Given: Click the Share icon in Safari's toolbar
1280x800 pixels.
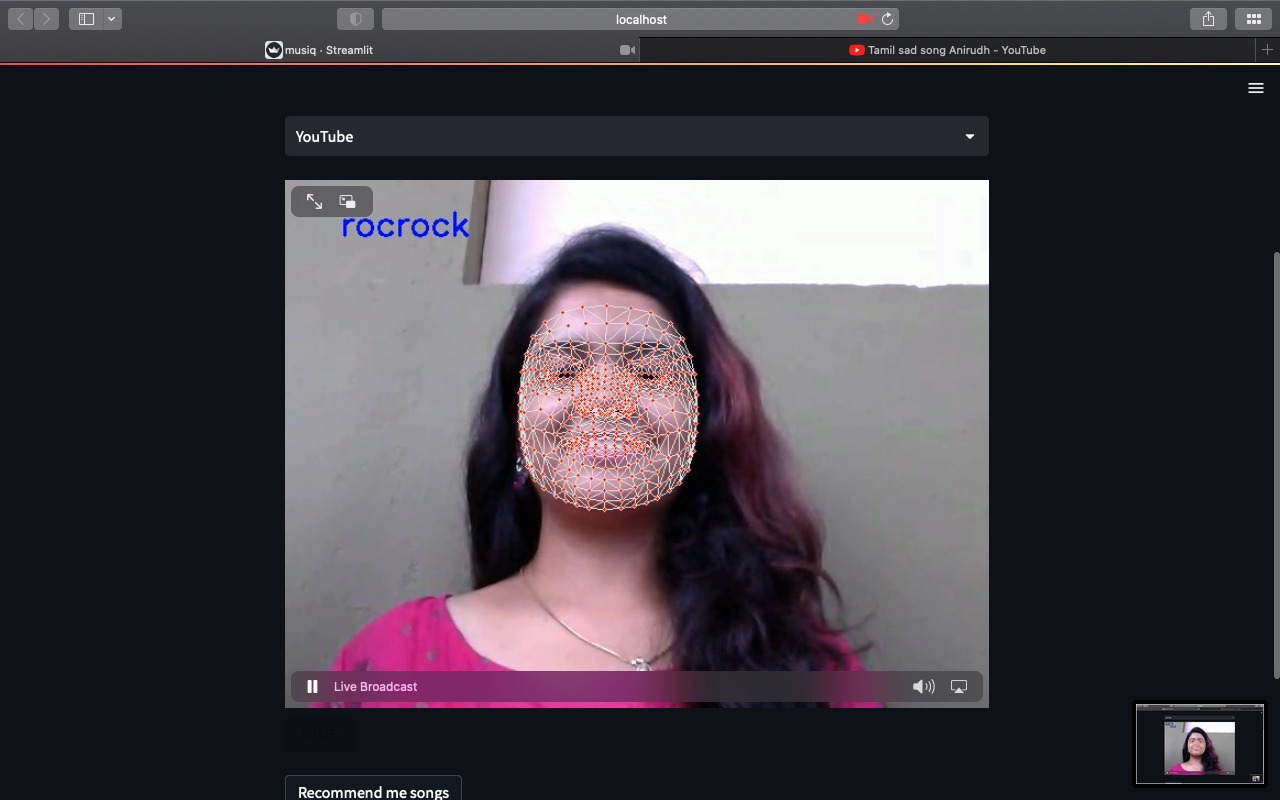Looking at the screenshot, I should point(1208,18).
